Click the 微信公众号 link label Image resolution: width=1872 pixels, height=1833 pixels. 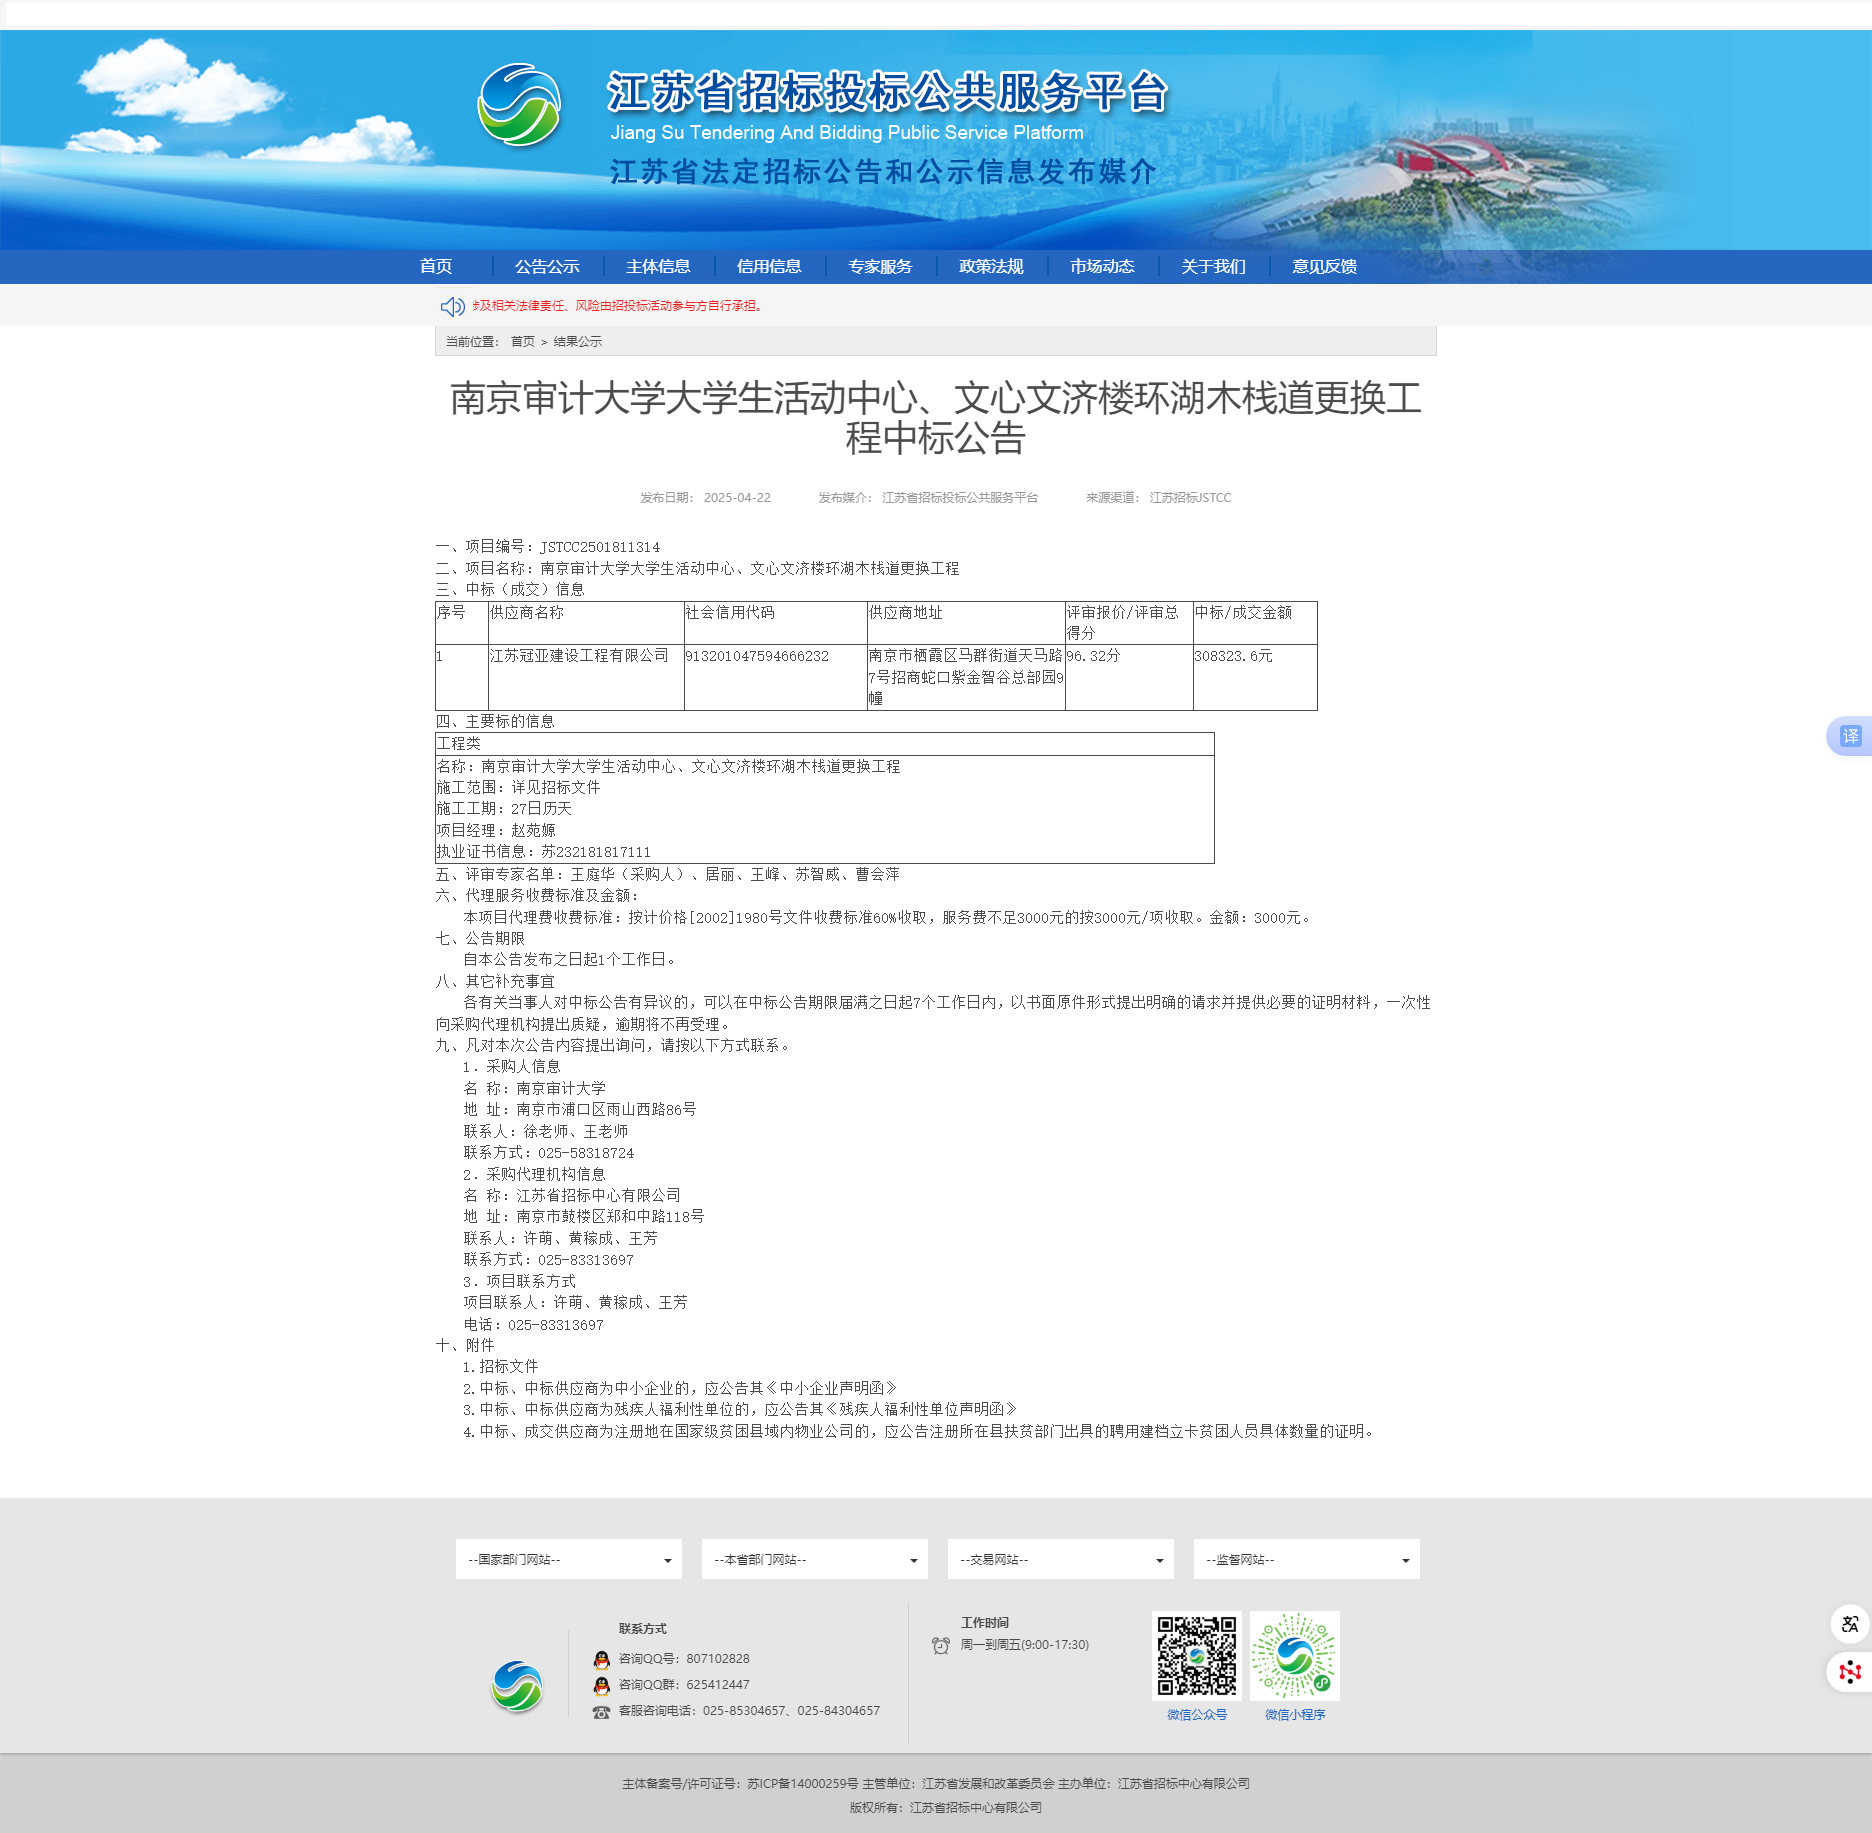coord(1197,1714)
